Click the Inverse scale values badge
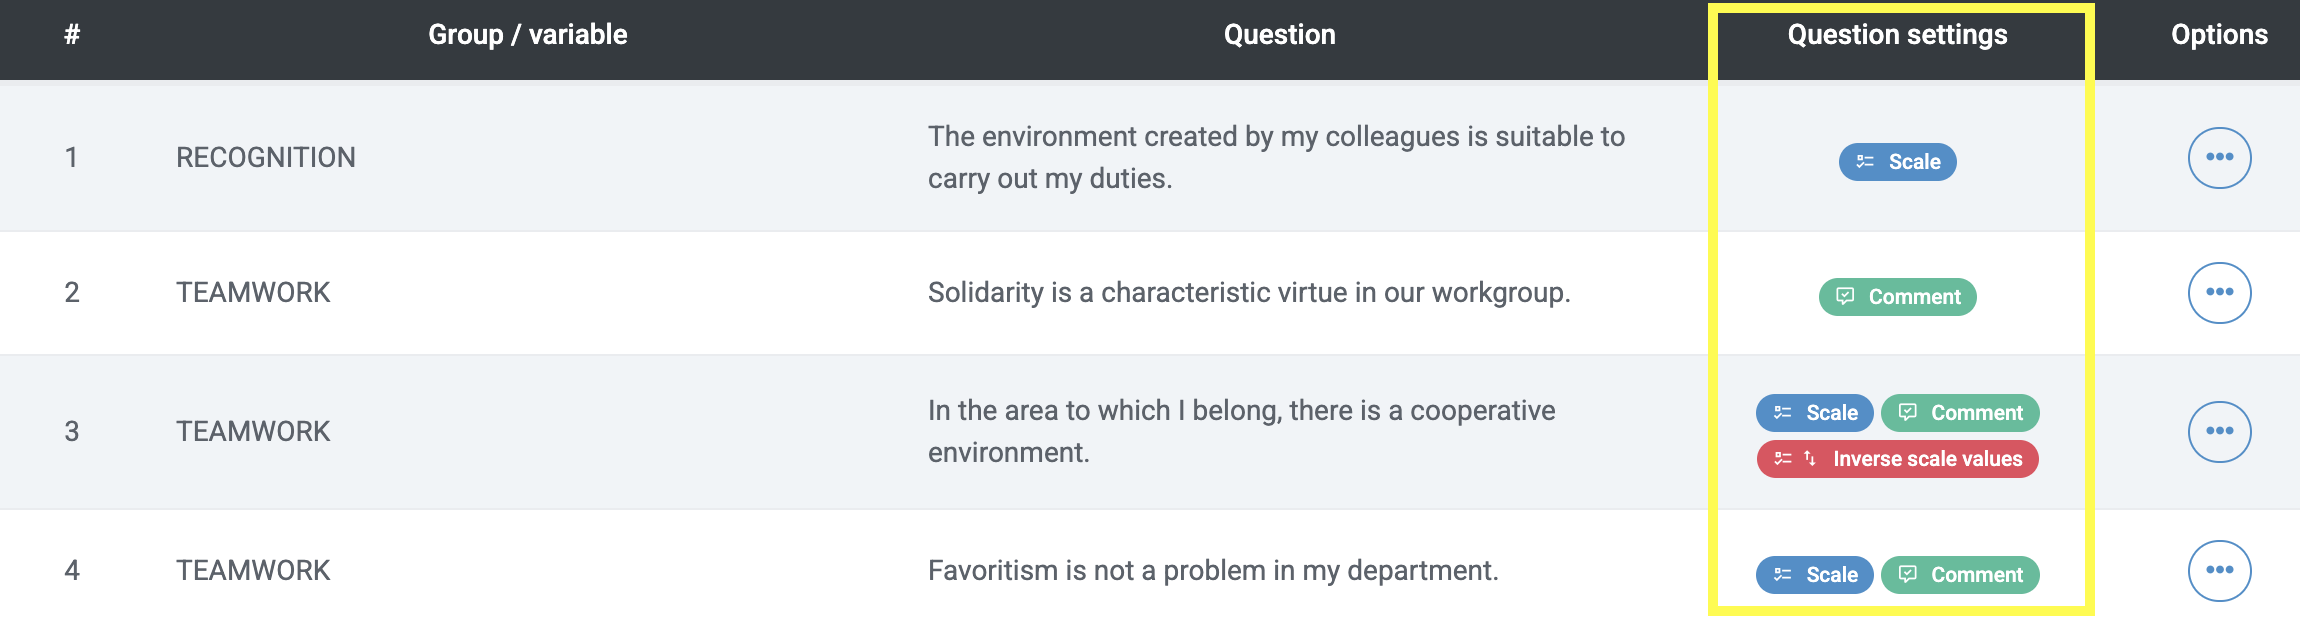2308x626 pixels. pos(1897,459)
